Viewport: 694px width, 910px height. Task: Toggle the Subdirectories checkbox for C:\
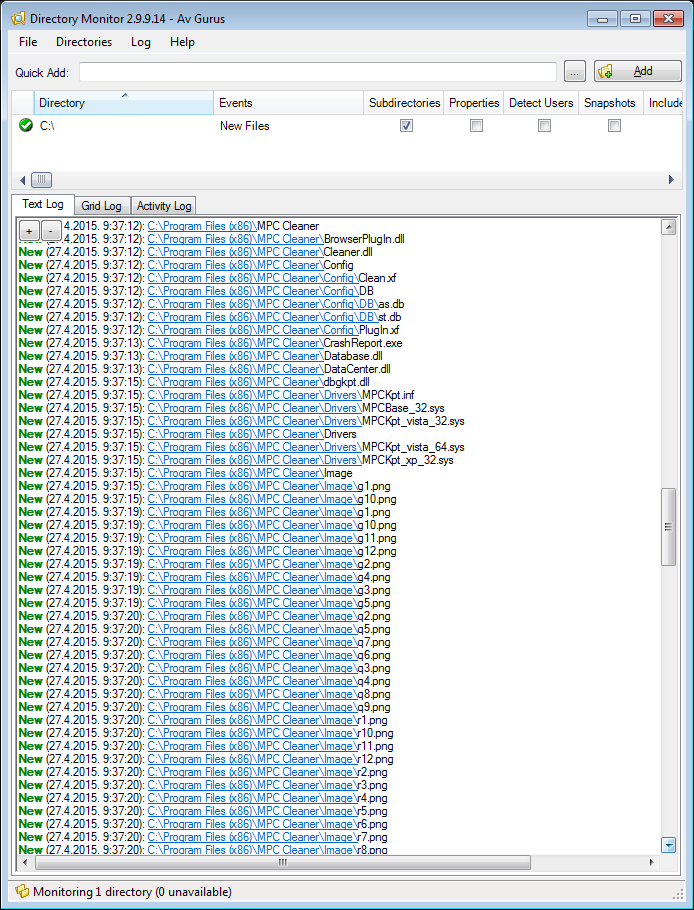click(406, 125)
